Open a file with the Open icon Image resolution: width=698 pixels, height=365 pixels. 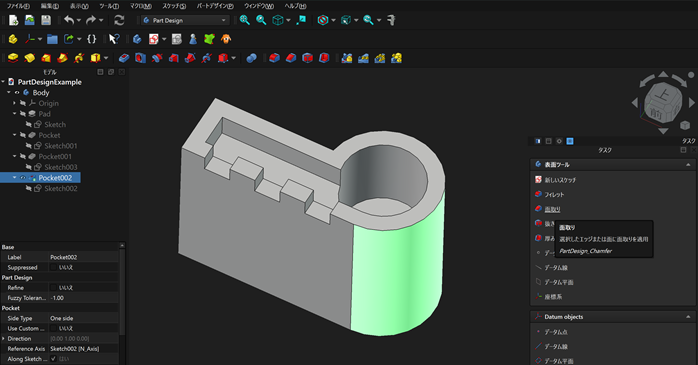29,20
